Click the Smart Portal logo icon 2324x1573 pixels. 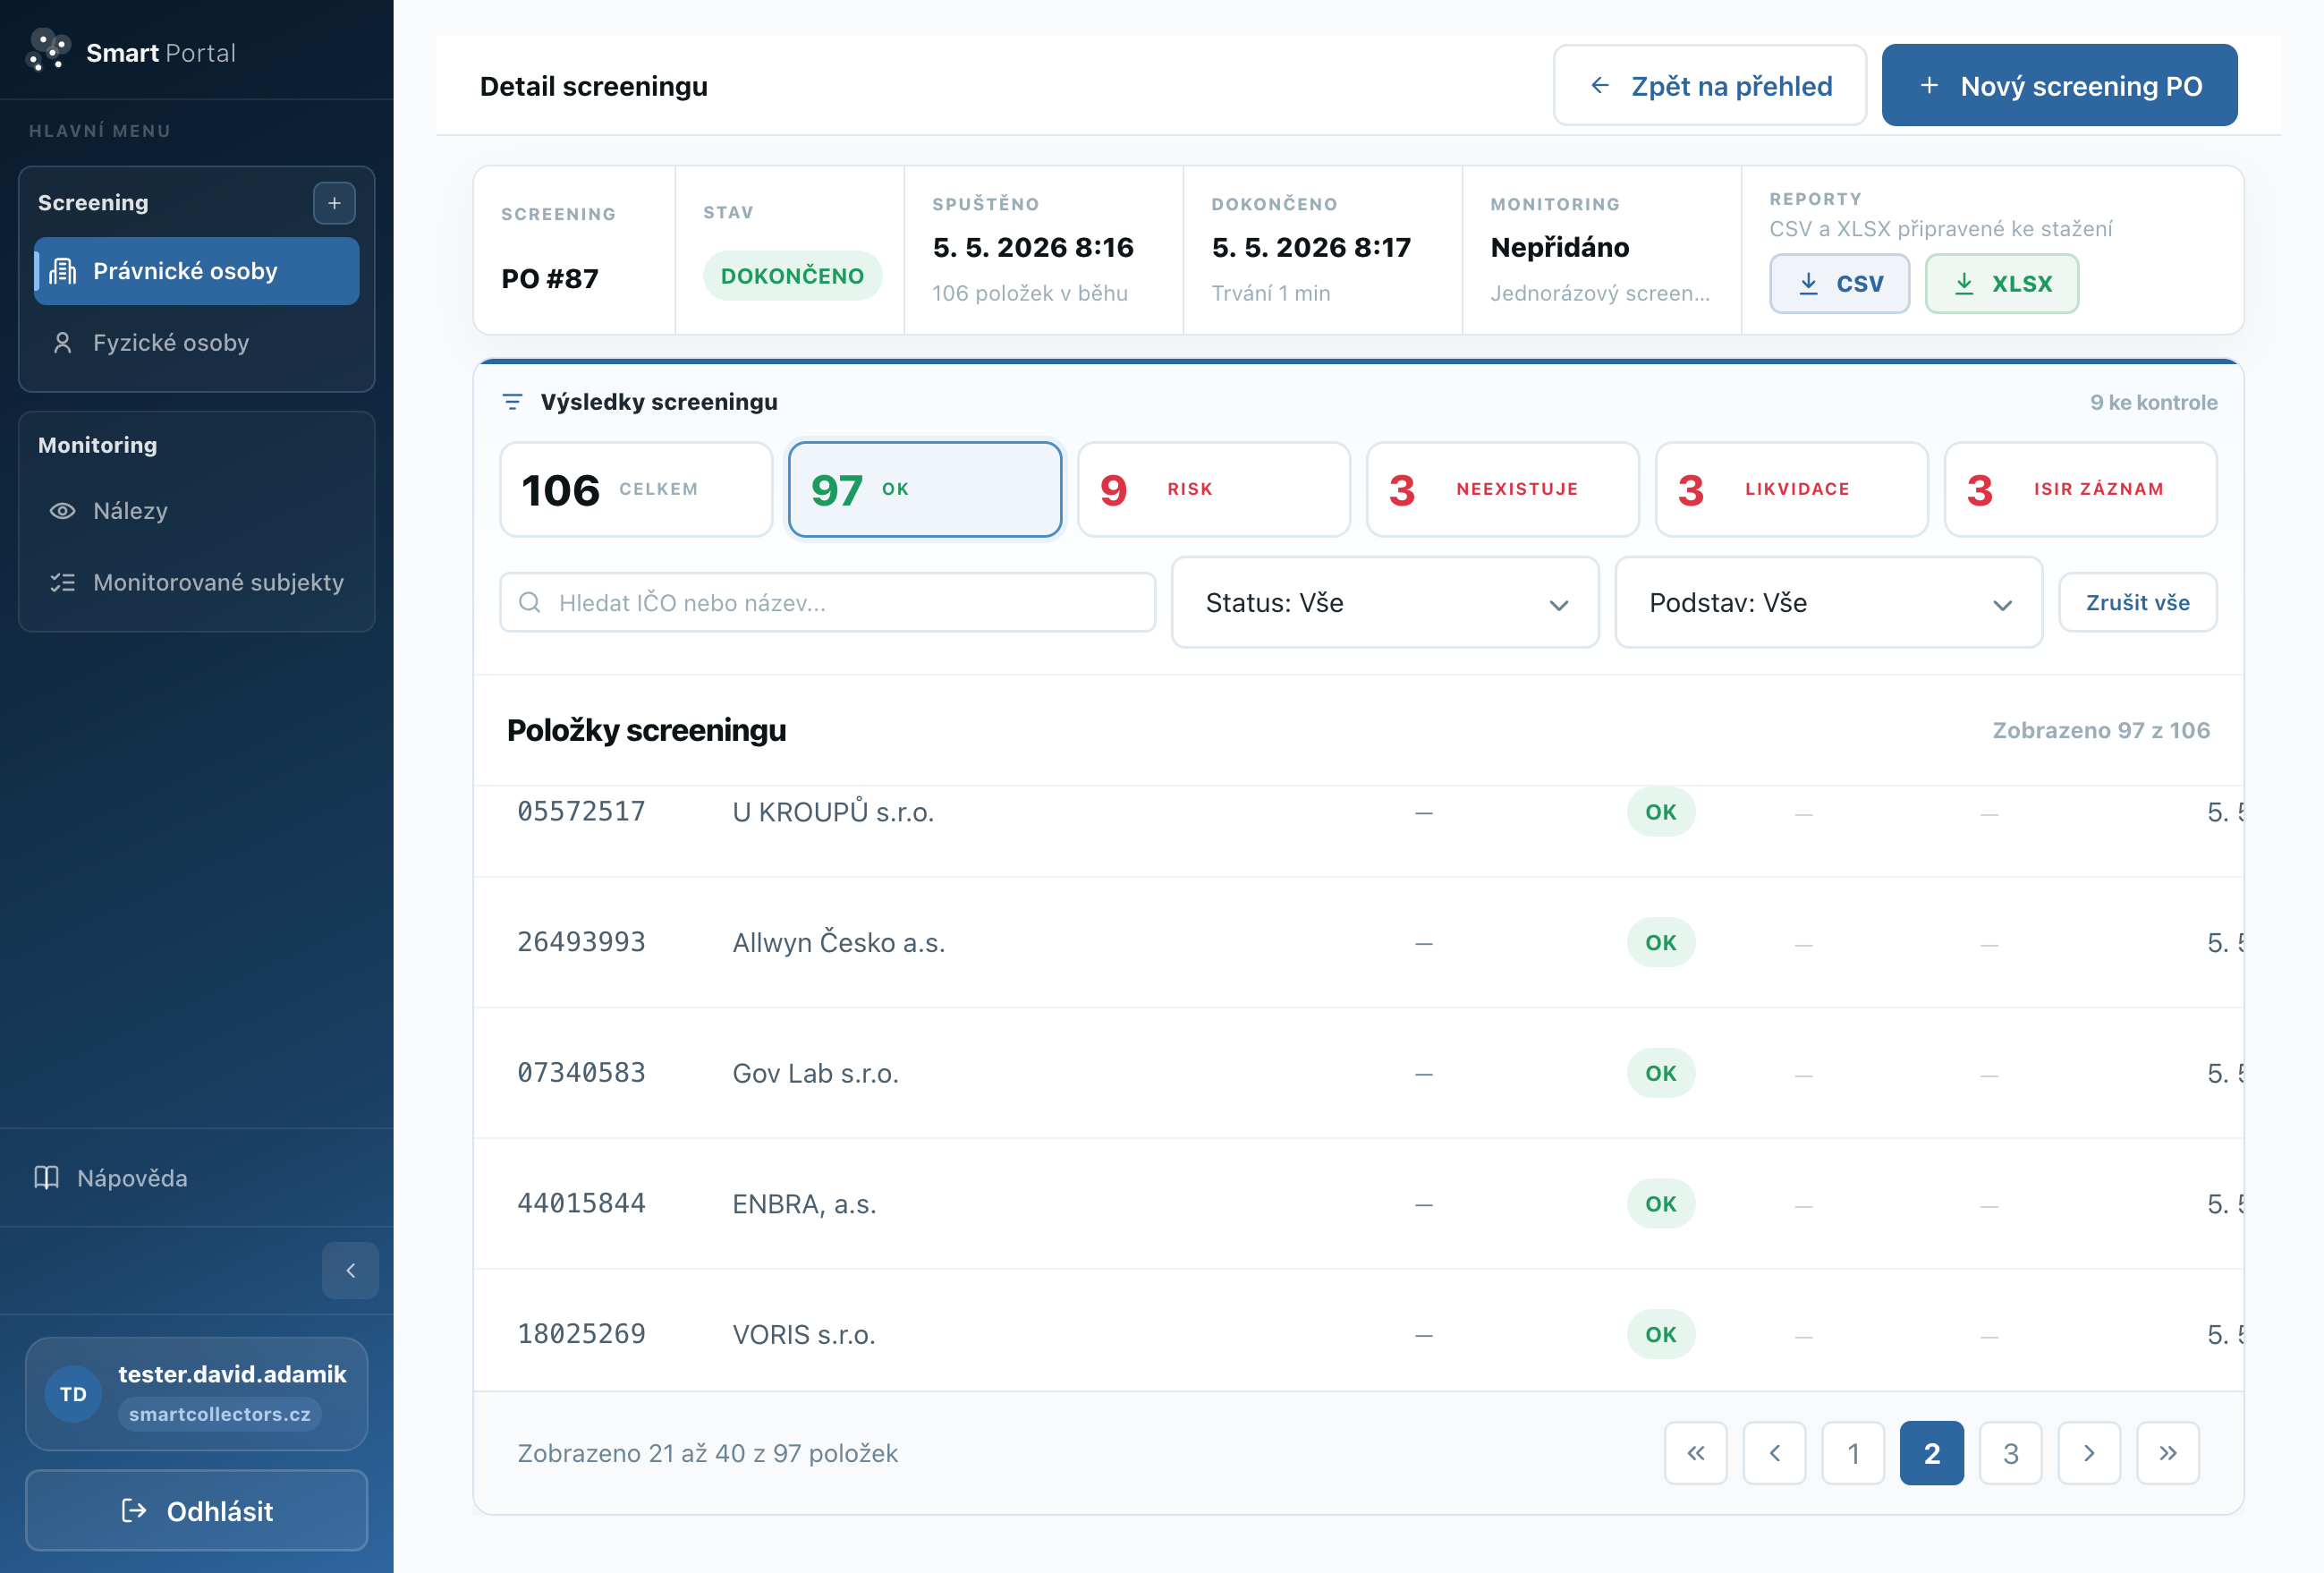(x=48, y=51)
